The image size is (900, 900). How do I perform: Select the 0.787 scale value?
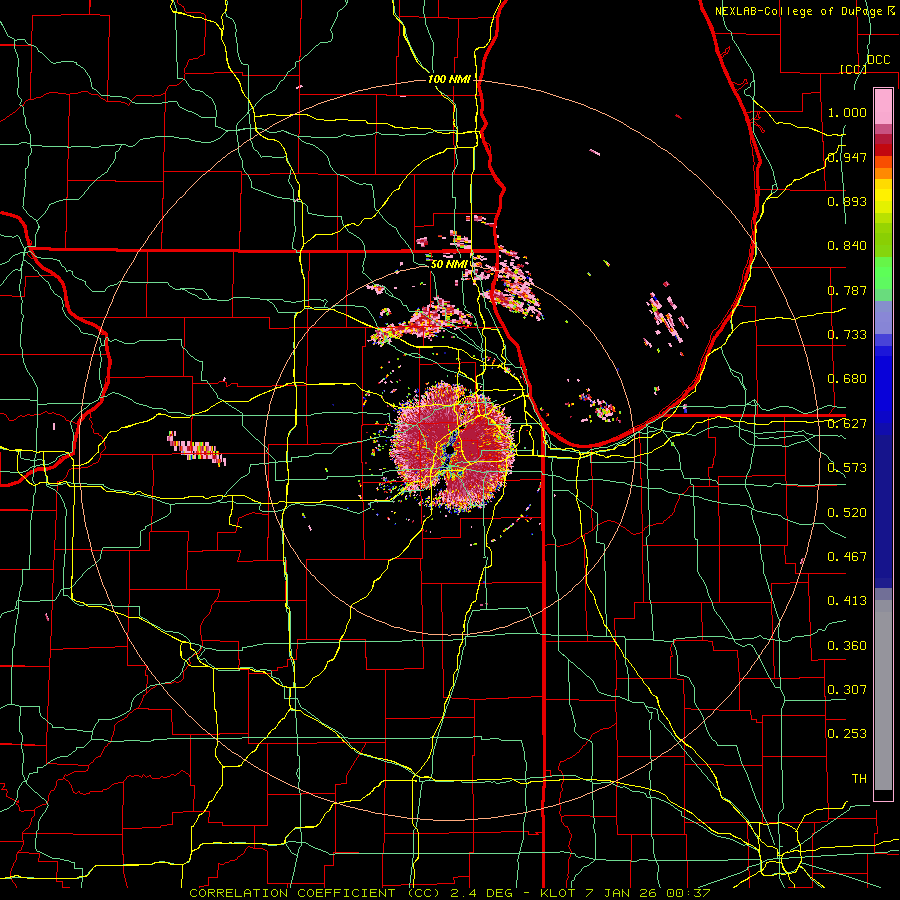847,290
